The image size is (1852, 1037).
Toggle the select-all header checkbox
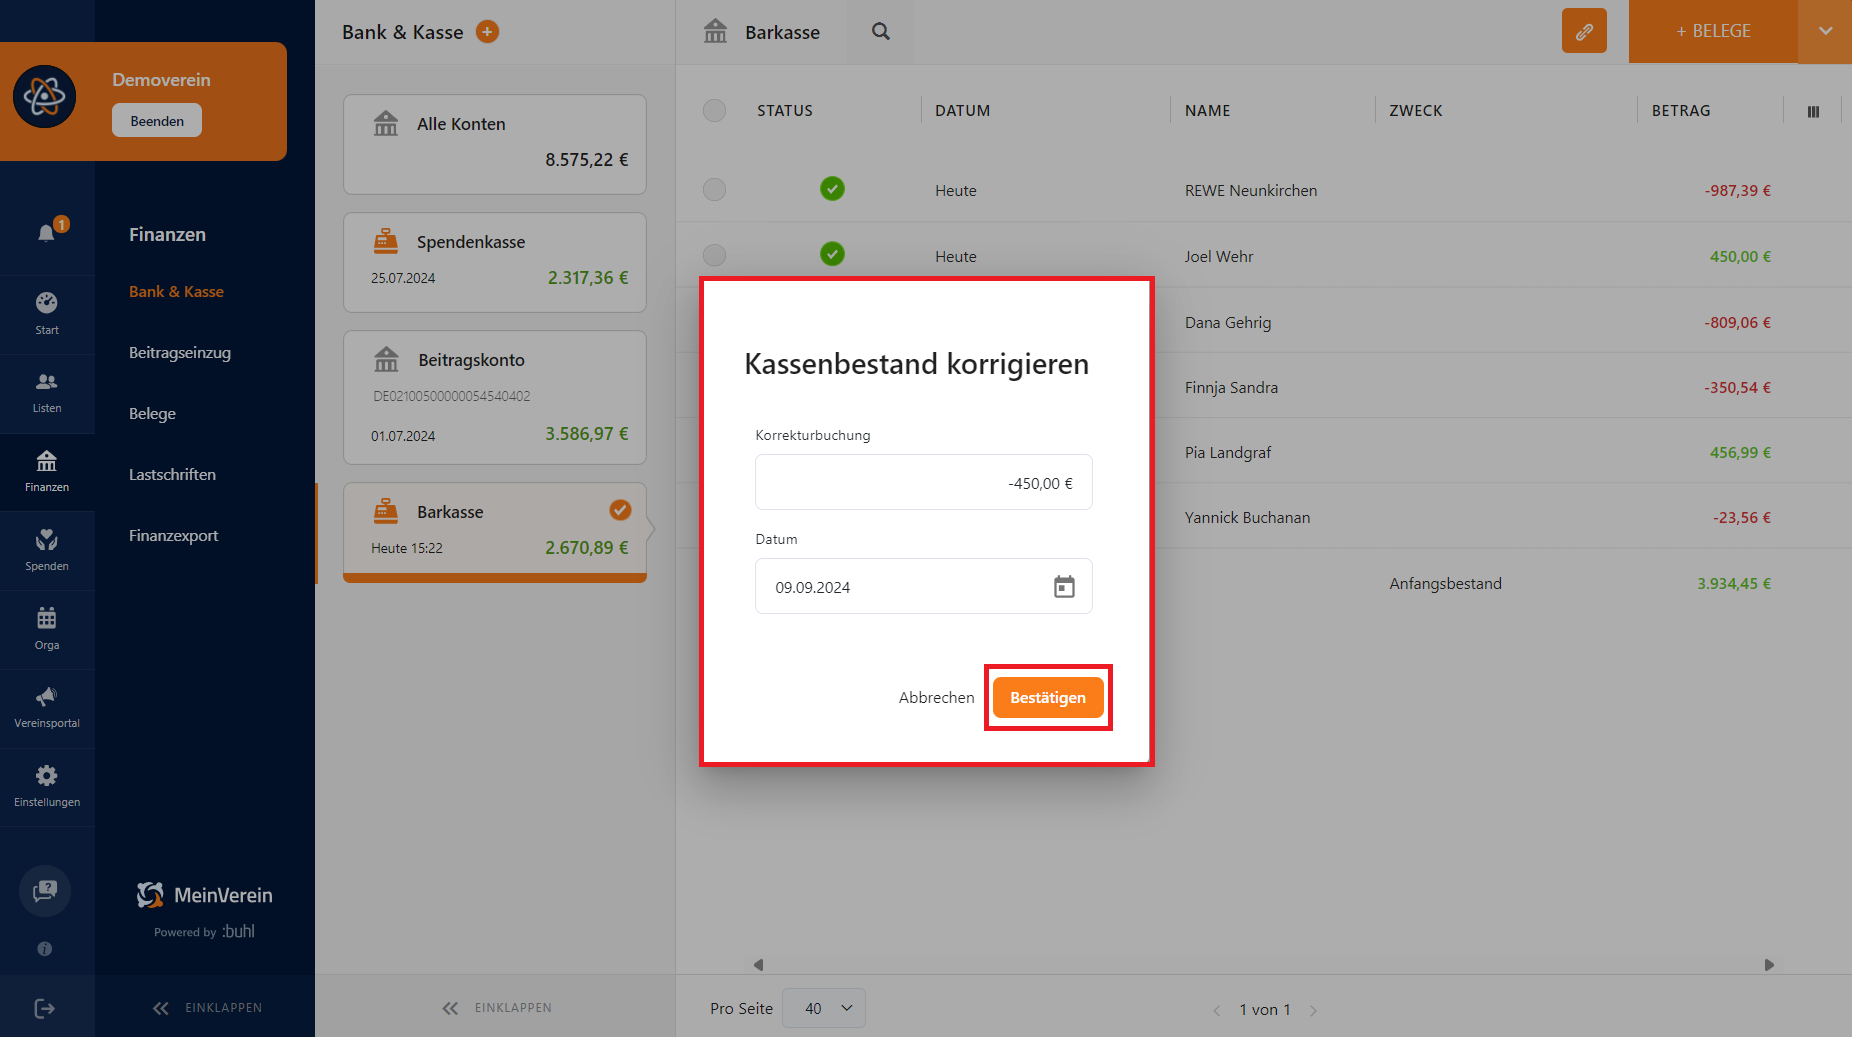(x=714, y=110)
